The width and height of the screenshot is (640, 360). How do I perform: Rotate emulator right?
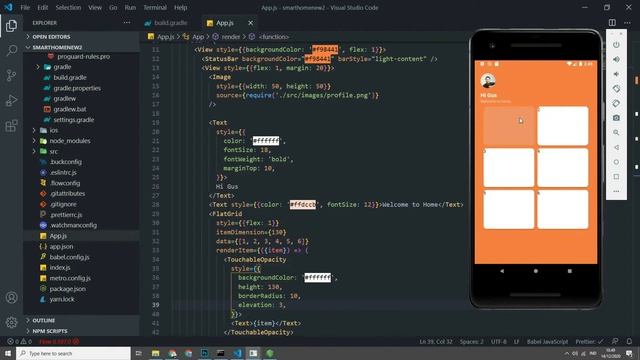point(616,103)
